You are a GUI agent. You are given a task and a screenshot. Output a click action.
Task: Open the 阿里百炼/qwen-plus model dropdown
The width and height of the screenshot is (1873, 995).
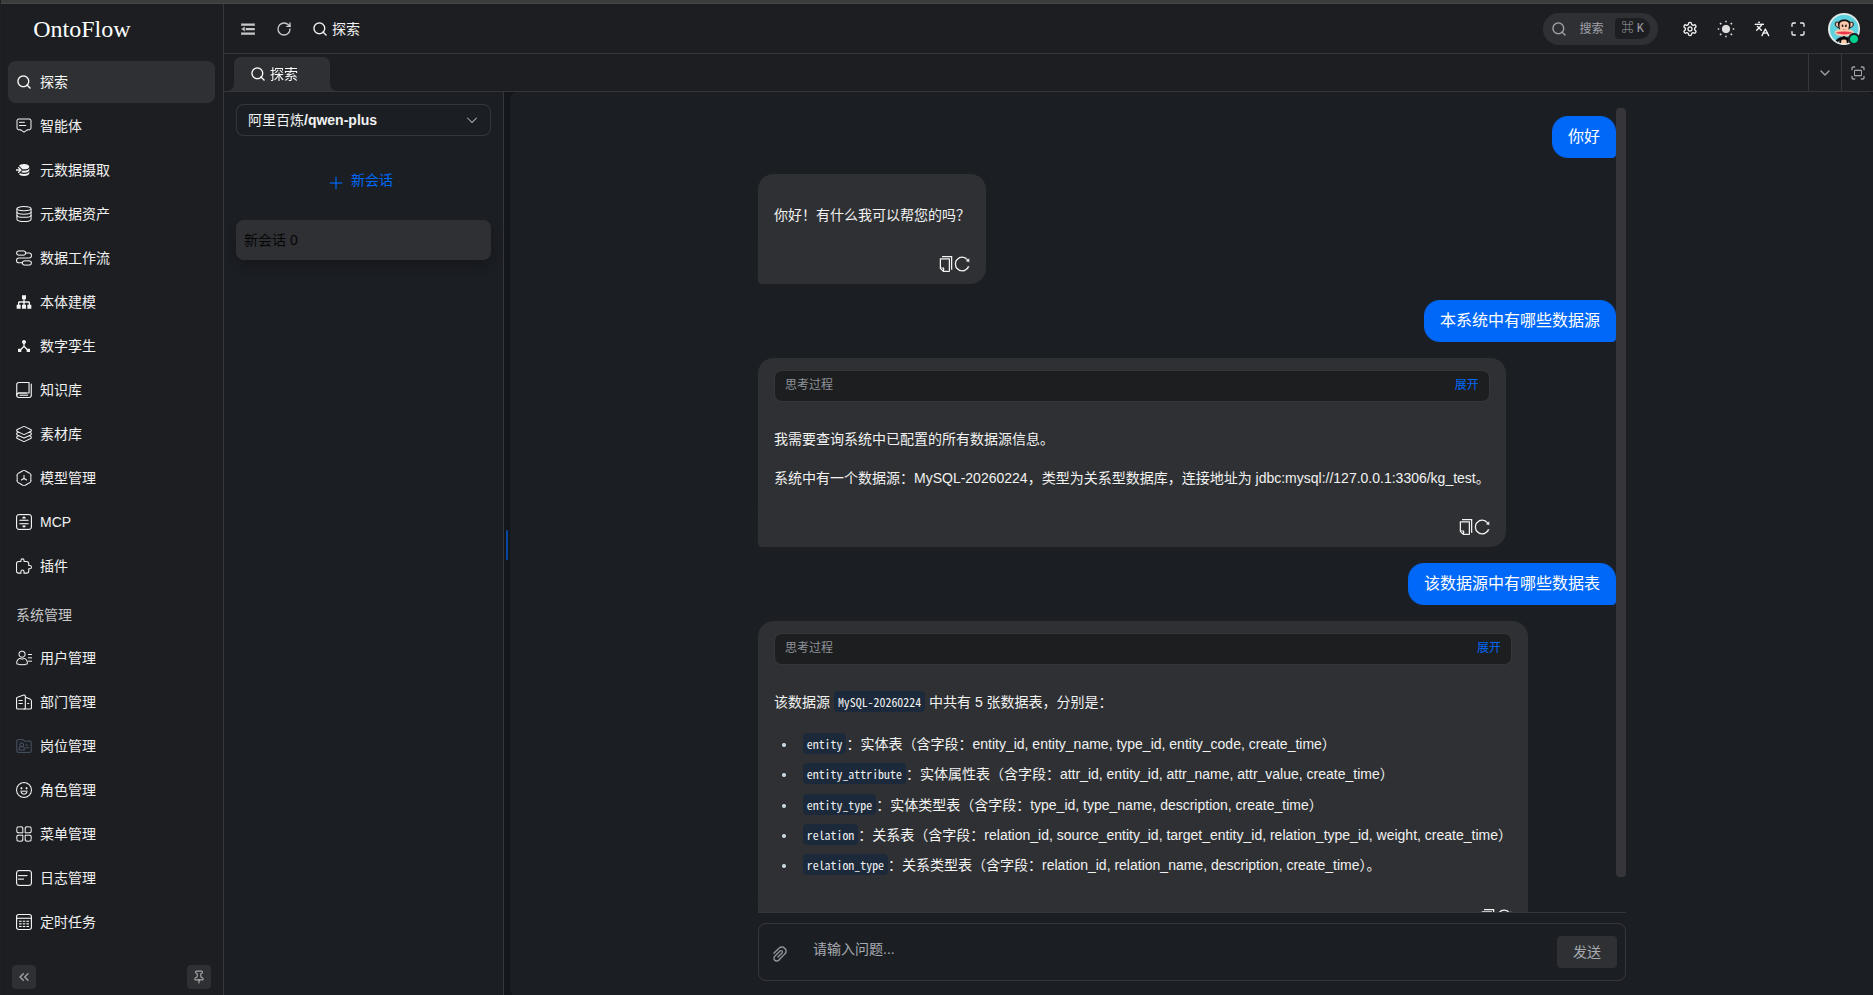coord(362,120)
